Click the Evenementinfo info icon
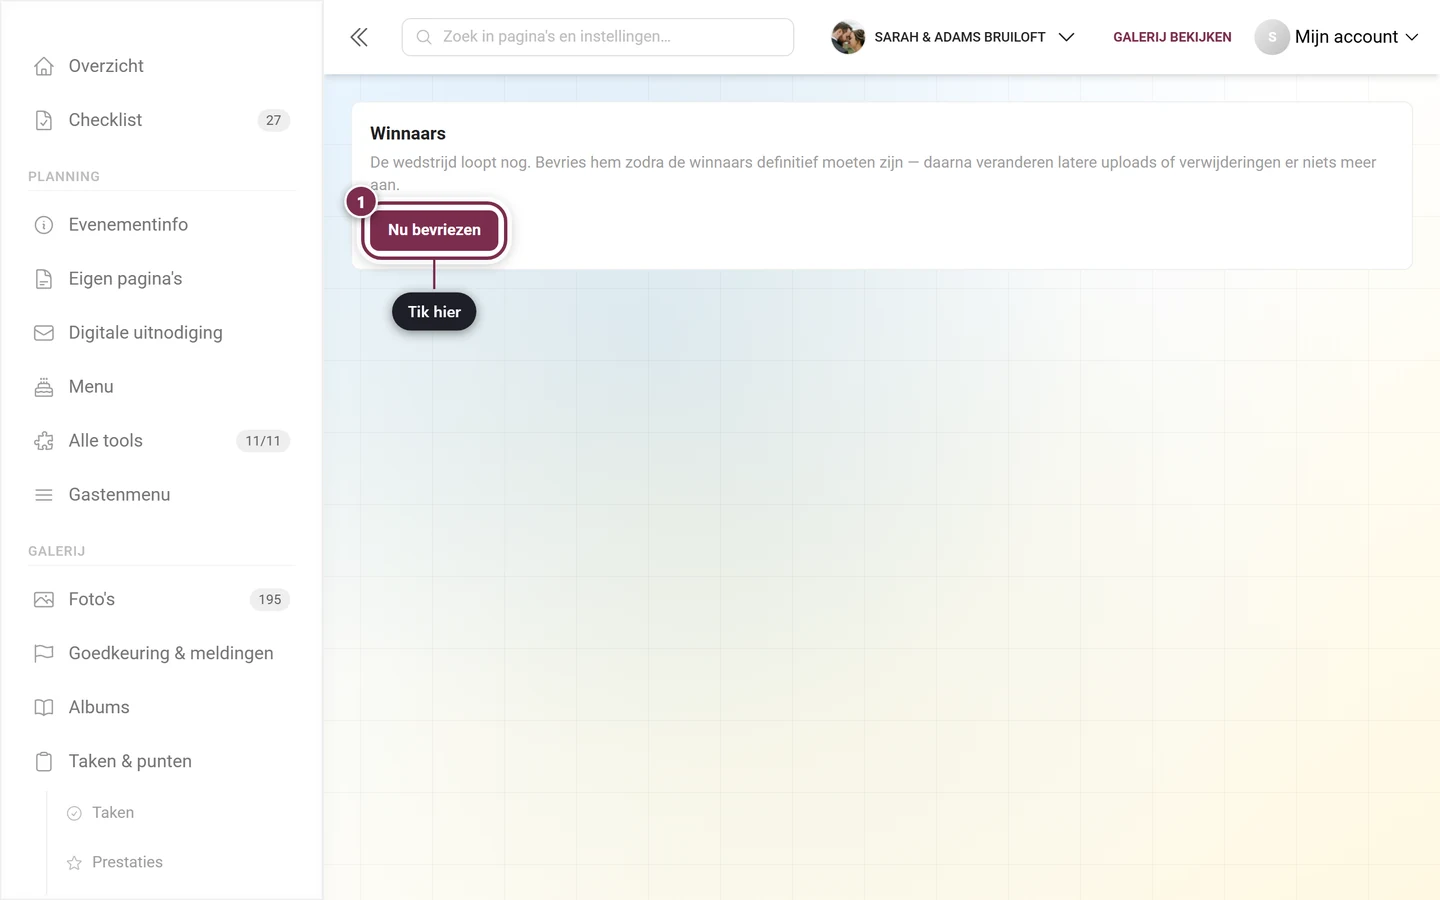Viewport: 1440px width, 900px height. point(44,225)
